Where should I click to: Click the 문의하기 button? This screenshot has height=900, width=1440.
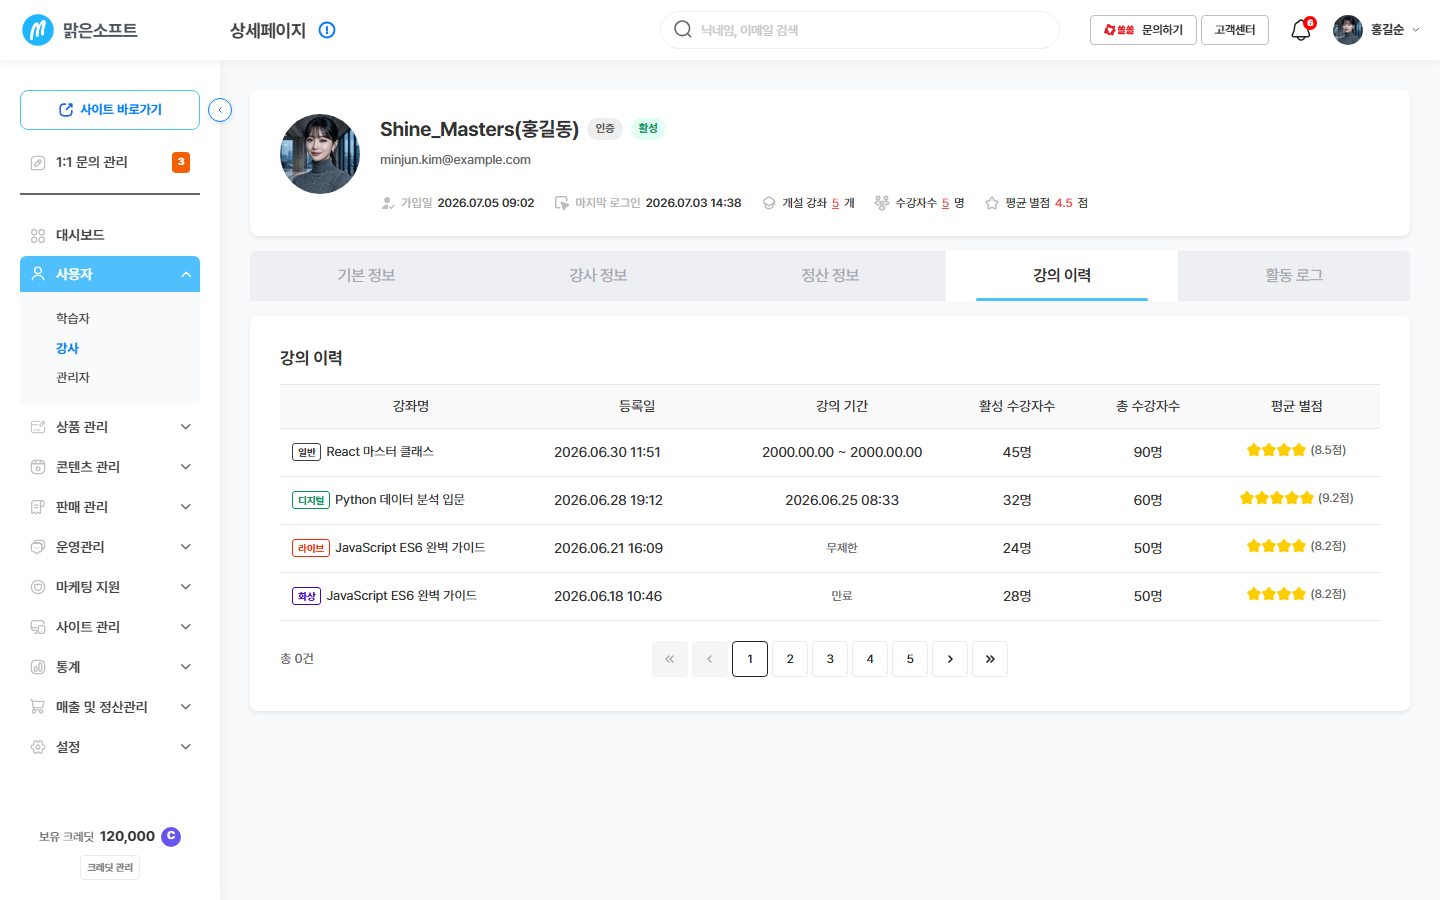[1143, 30]
